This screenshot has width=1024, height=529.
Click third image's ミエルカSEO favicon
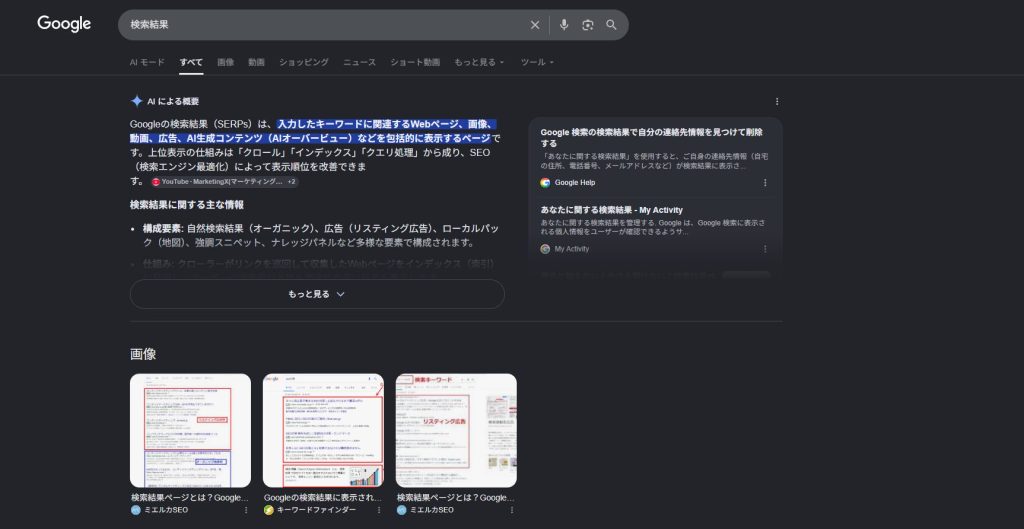pyautogui.click(x=402, y=509)
